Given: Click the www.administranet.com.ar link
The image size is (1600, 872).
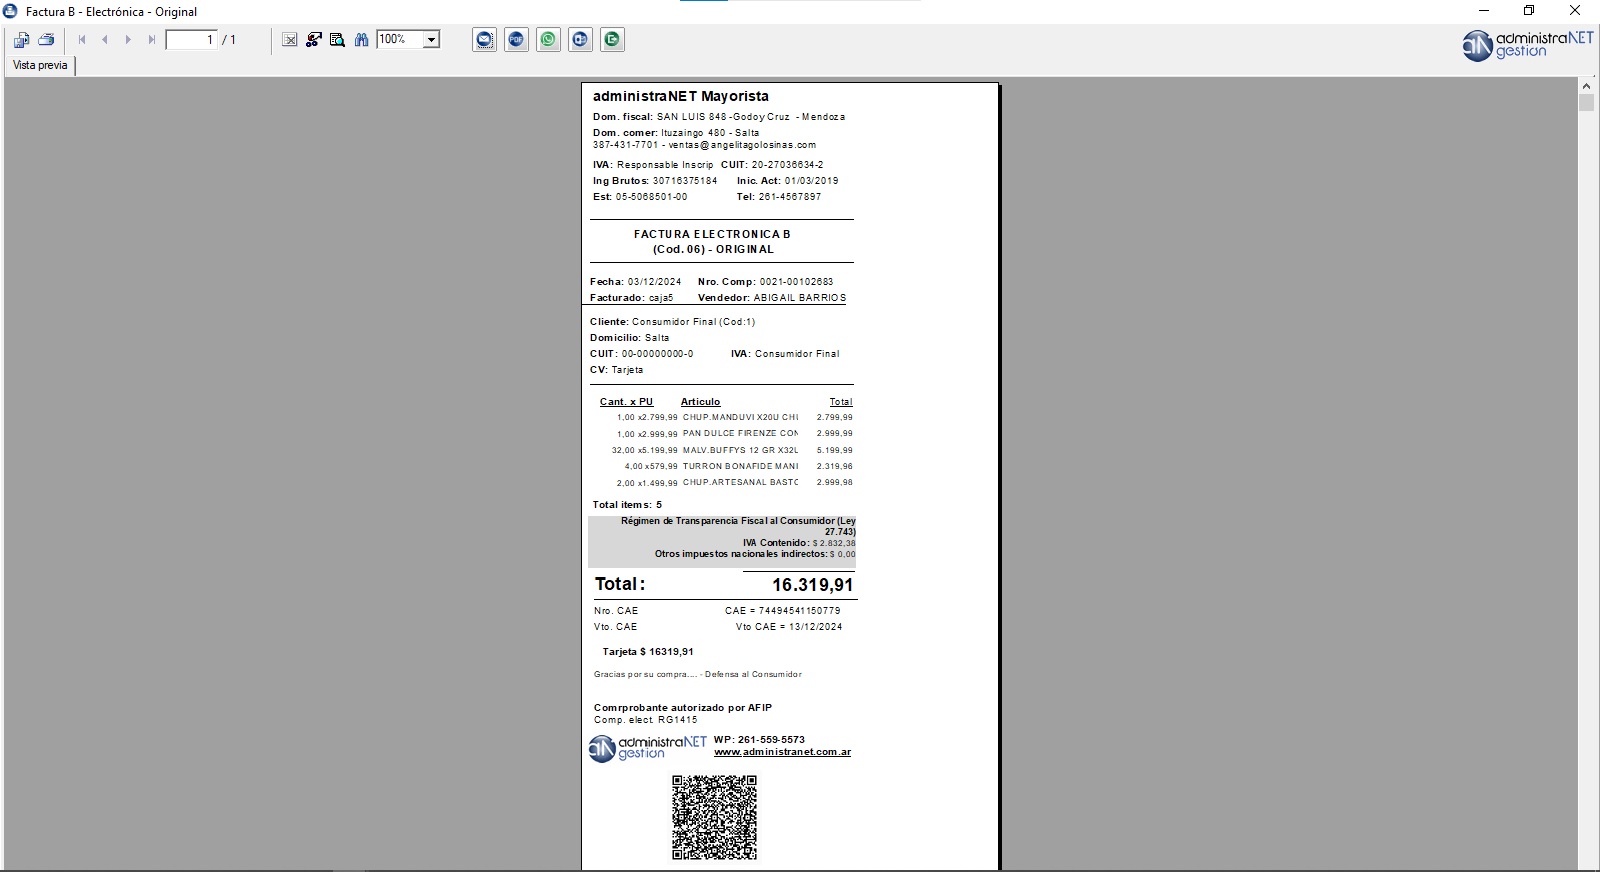Looking at the screenshot, I should click(x=782, y=752).
